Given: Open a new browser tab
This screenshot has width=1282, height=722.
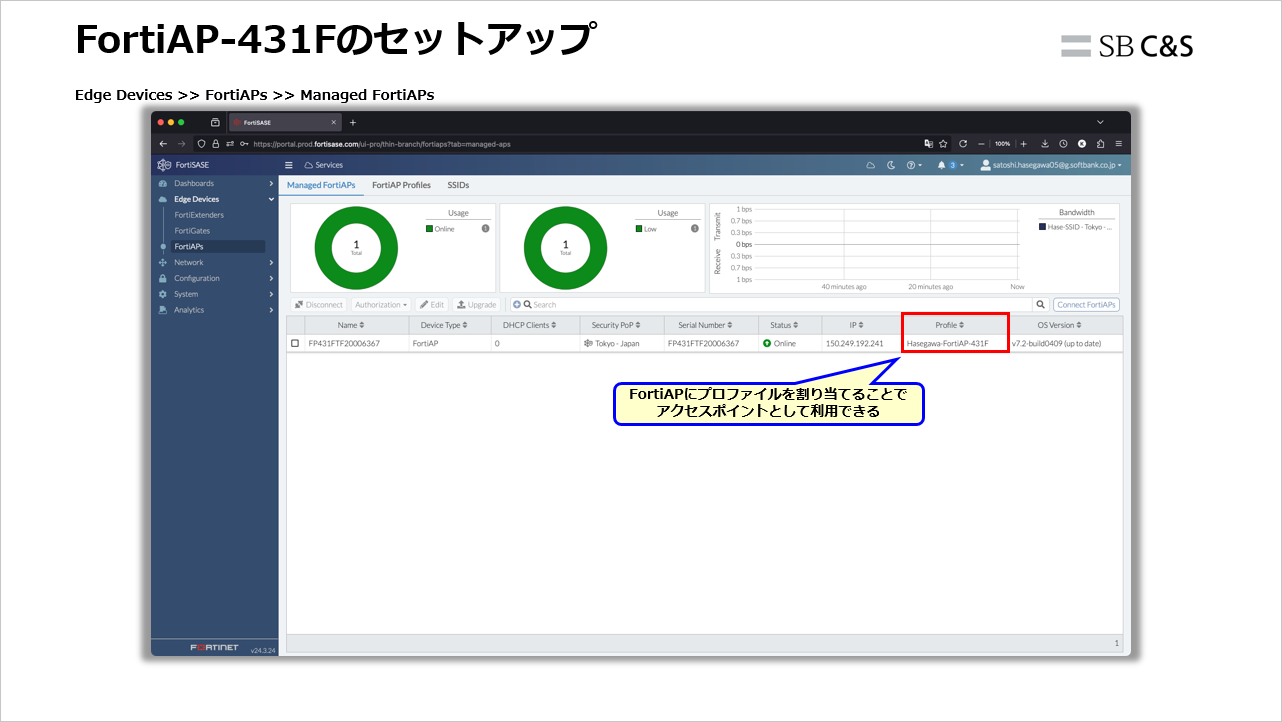Looking at the screenshot, I should (x=352, y=122).
